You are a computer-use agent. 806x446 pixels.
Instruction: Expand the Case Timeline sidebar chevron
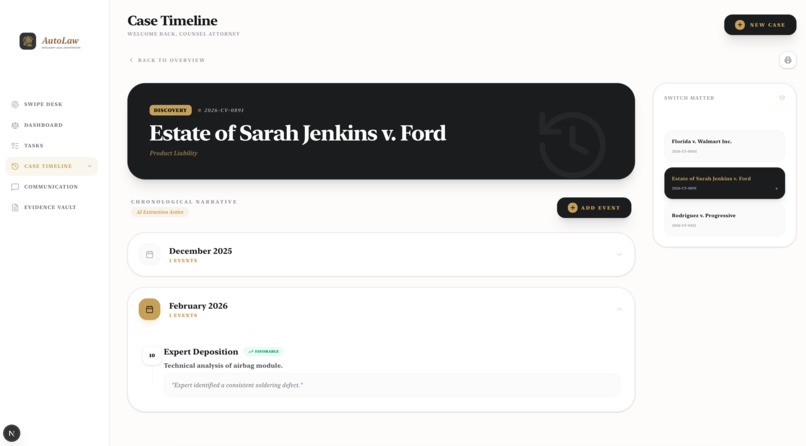[89, 166]
